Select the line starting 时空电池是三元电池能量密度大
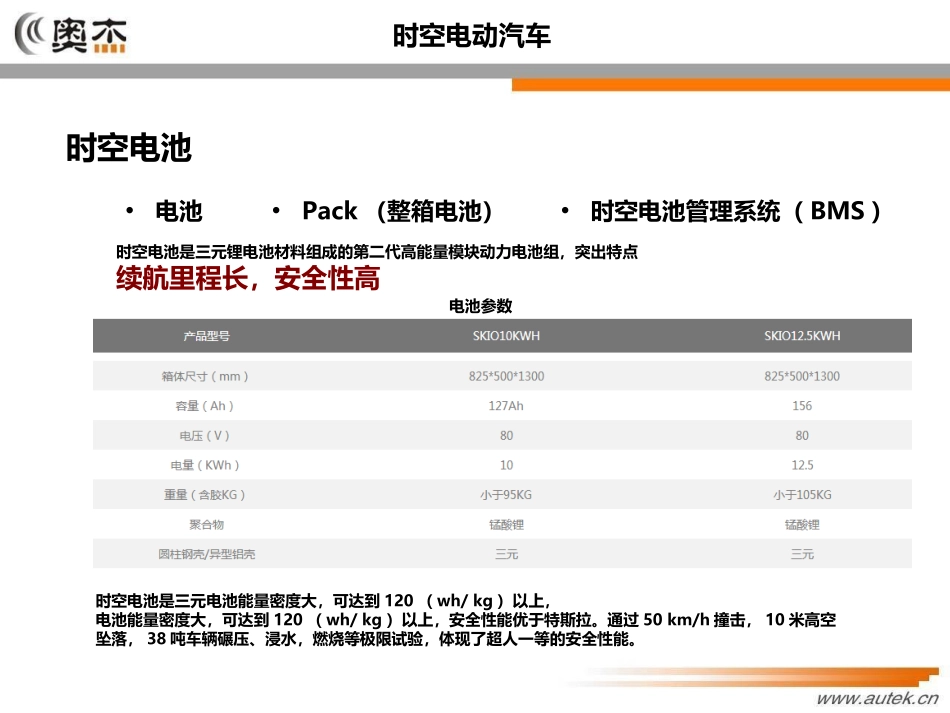Viewport: 950px width, 713px height. (323, 601)
